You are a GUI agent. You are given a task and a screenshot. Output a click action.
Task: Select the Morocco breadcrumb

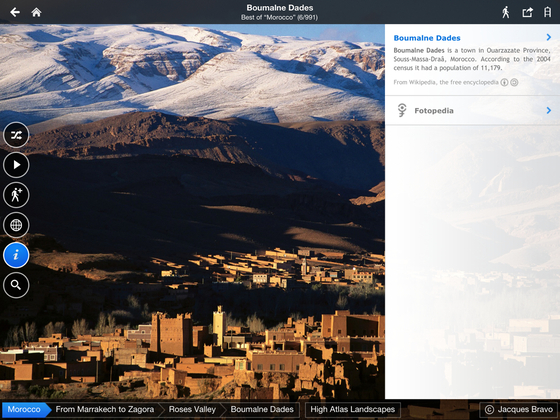pyautogui.click(x=25, y=409)
